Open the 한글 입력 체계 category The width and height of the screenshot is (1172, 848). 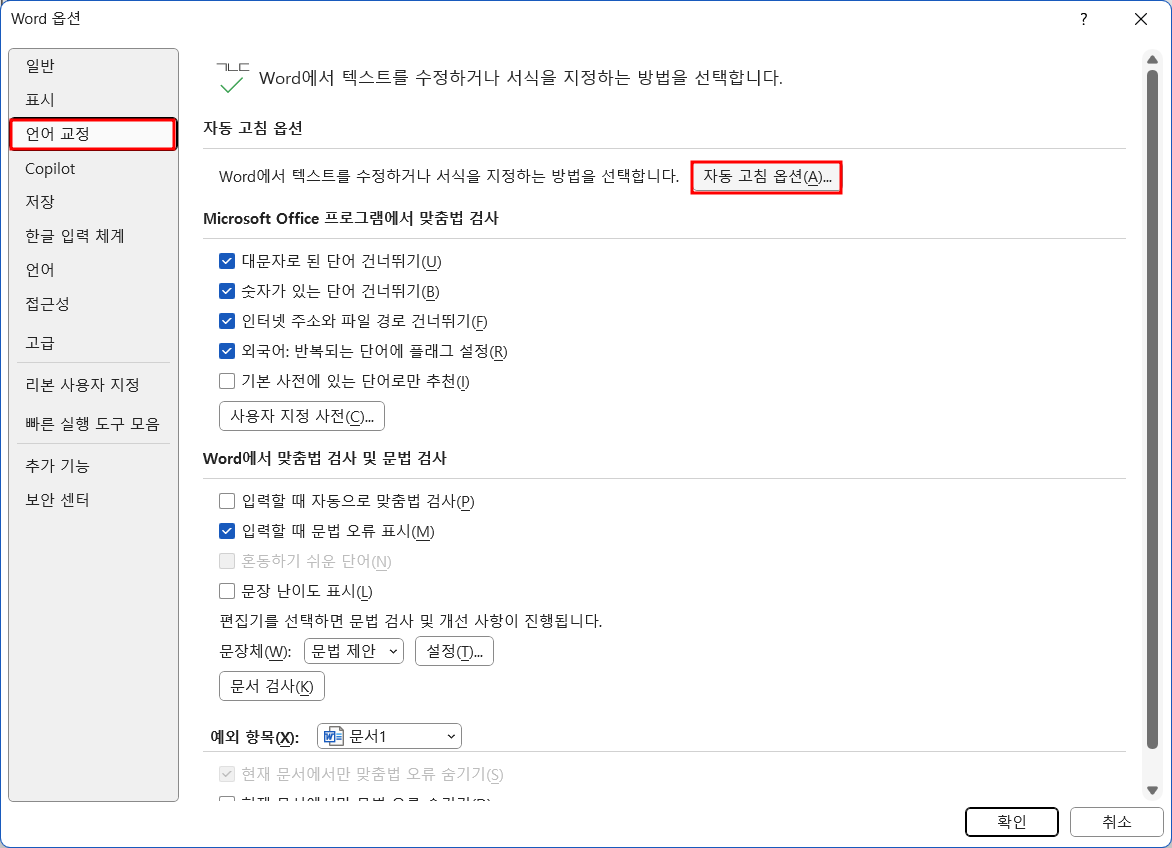pos(93,236)
